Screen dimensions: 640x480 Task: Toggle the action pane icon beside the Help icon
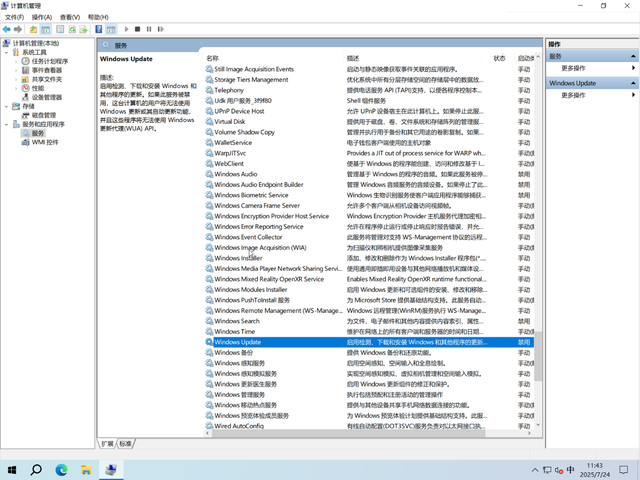111,29
